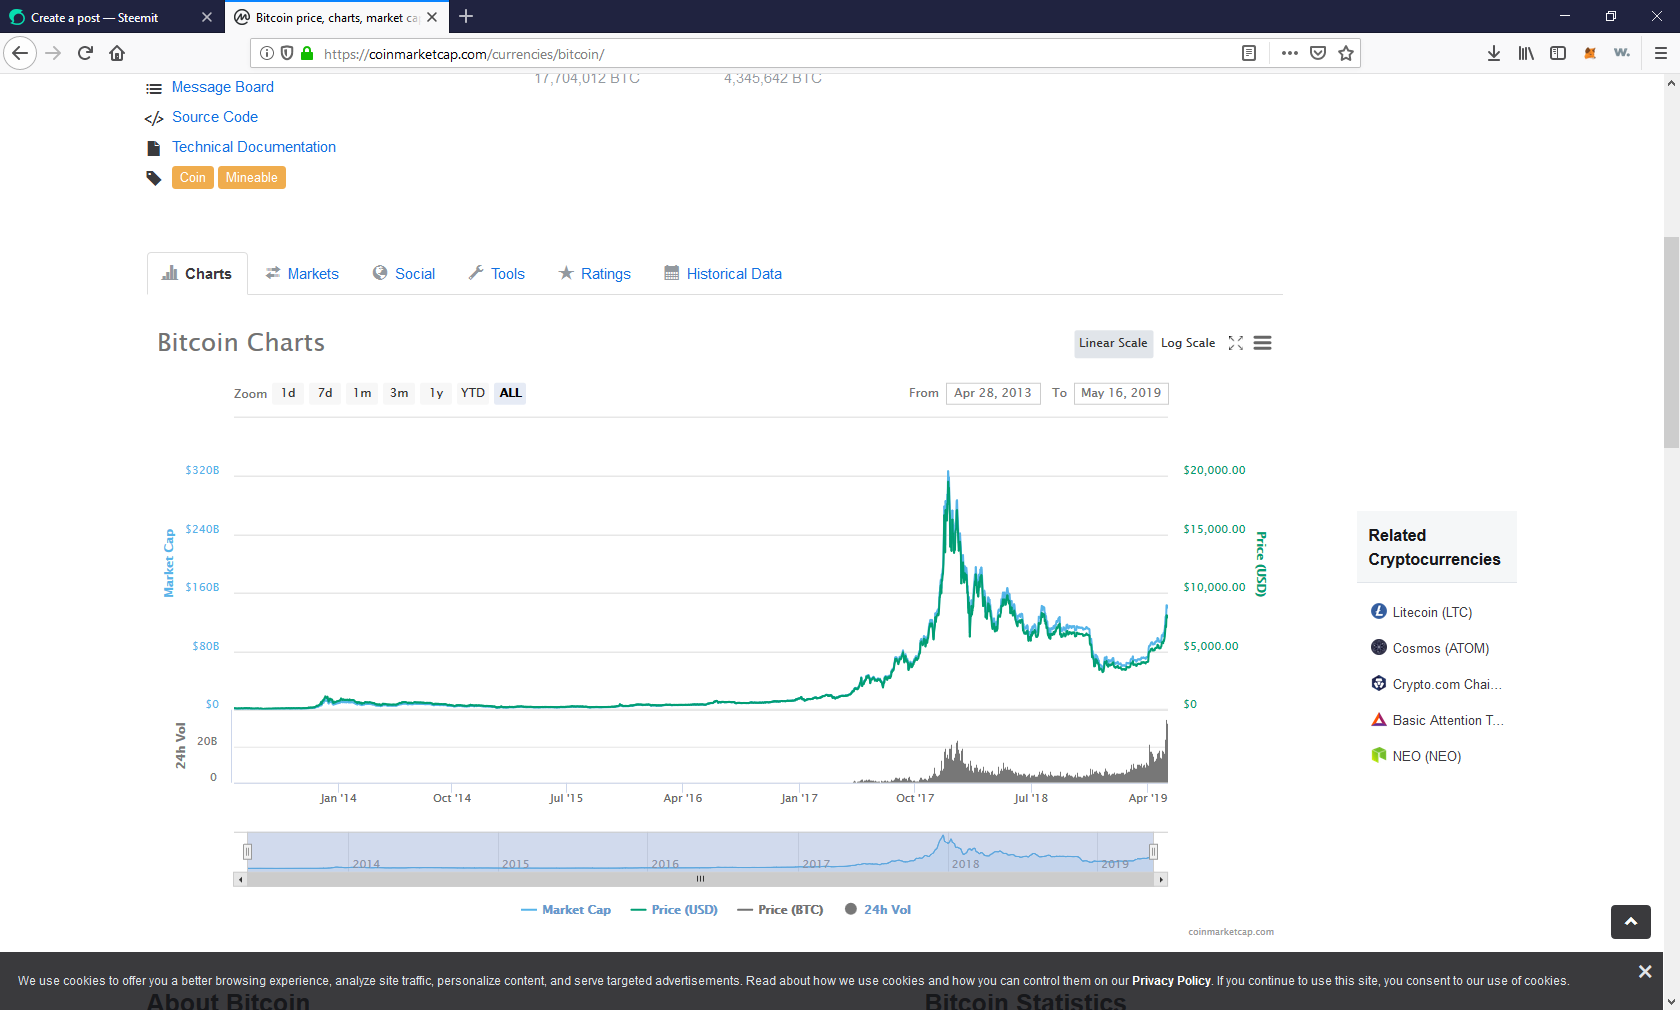Image resolution: width=1680 pixels, height=1010 pixels.
Task: Toggle the Price (BTC) series in legend
Action: [x=780, y=910]
